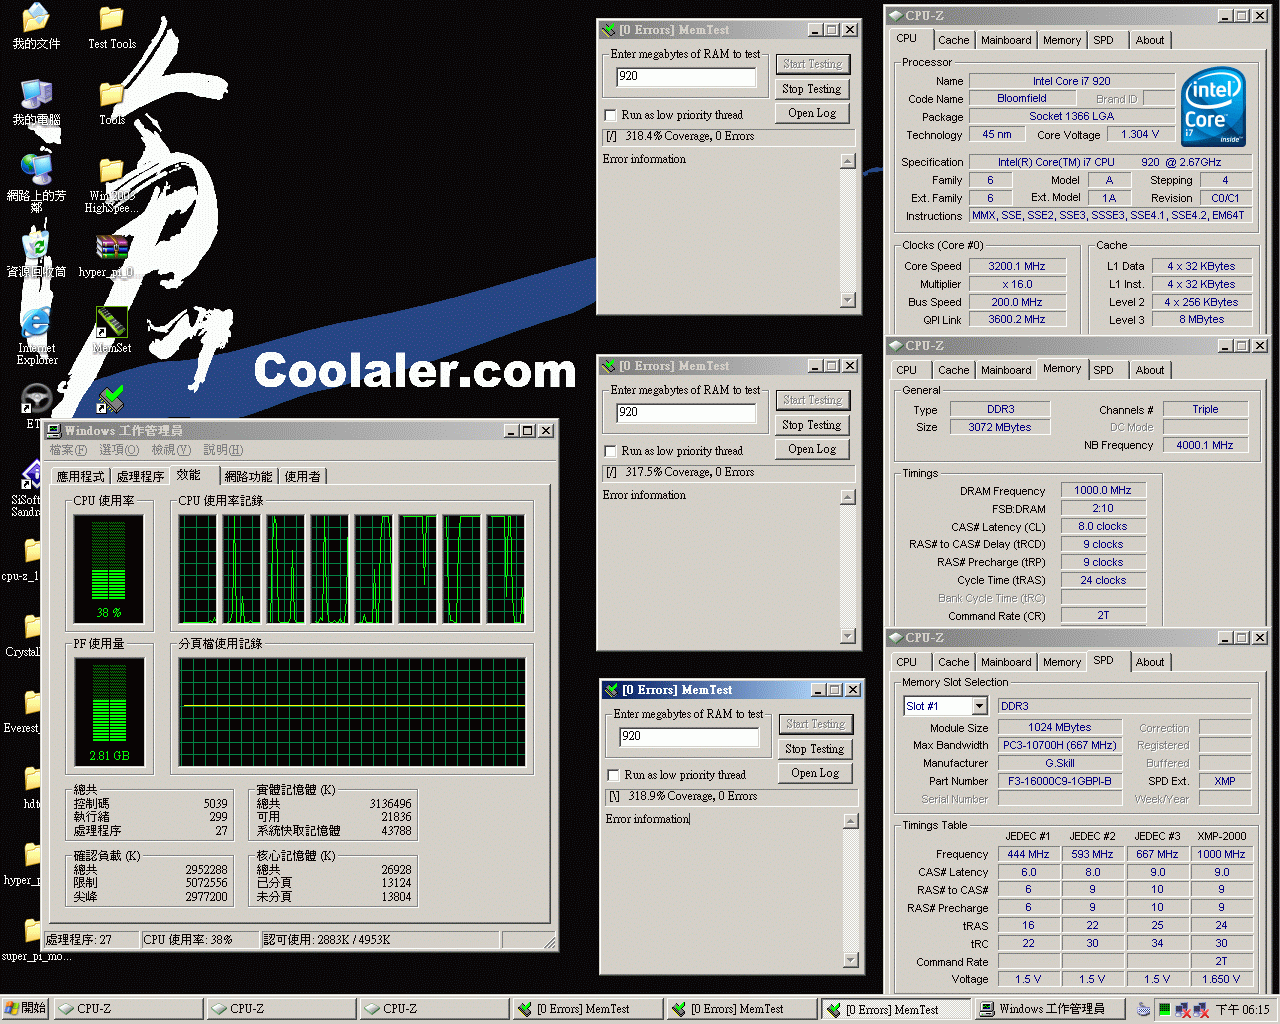Open the 資源回收筒 recycle bin icon
The width and height of the screenshot is (1280, 1024).
36,245
